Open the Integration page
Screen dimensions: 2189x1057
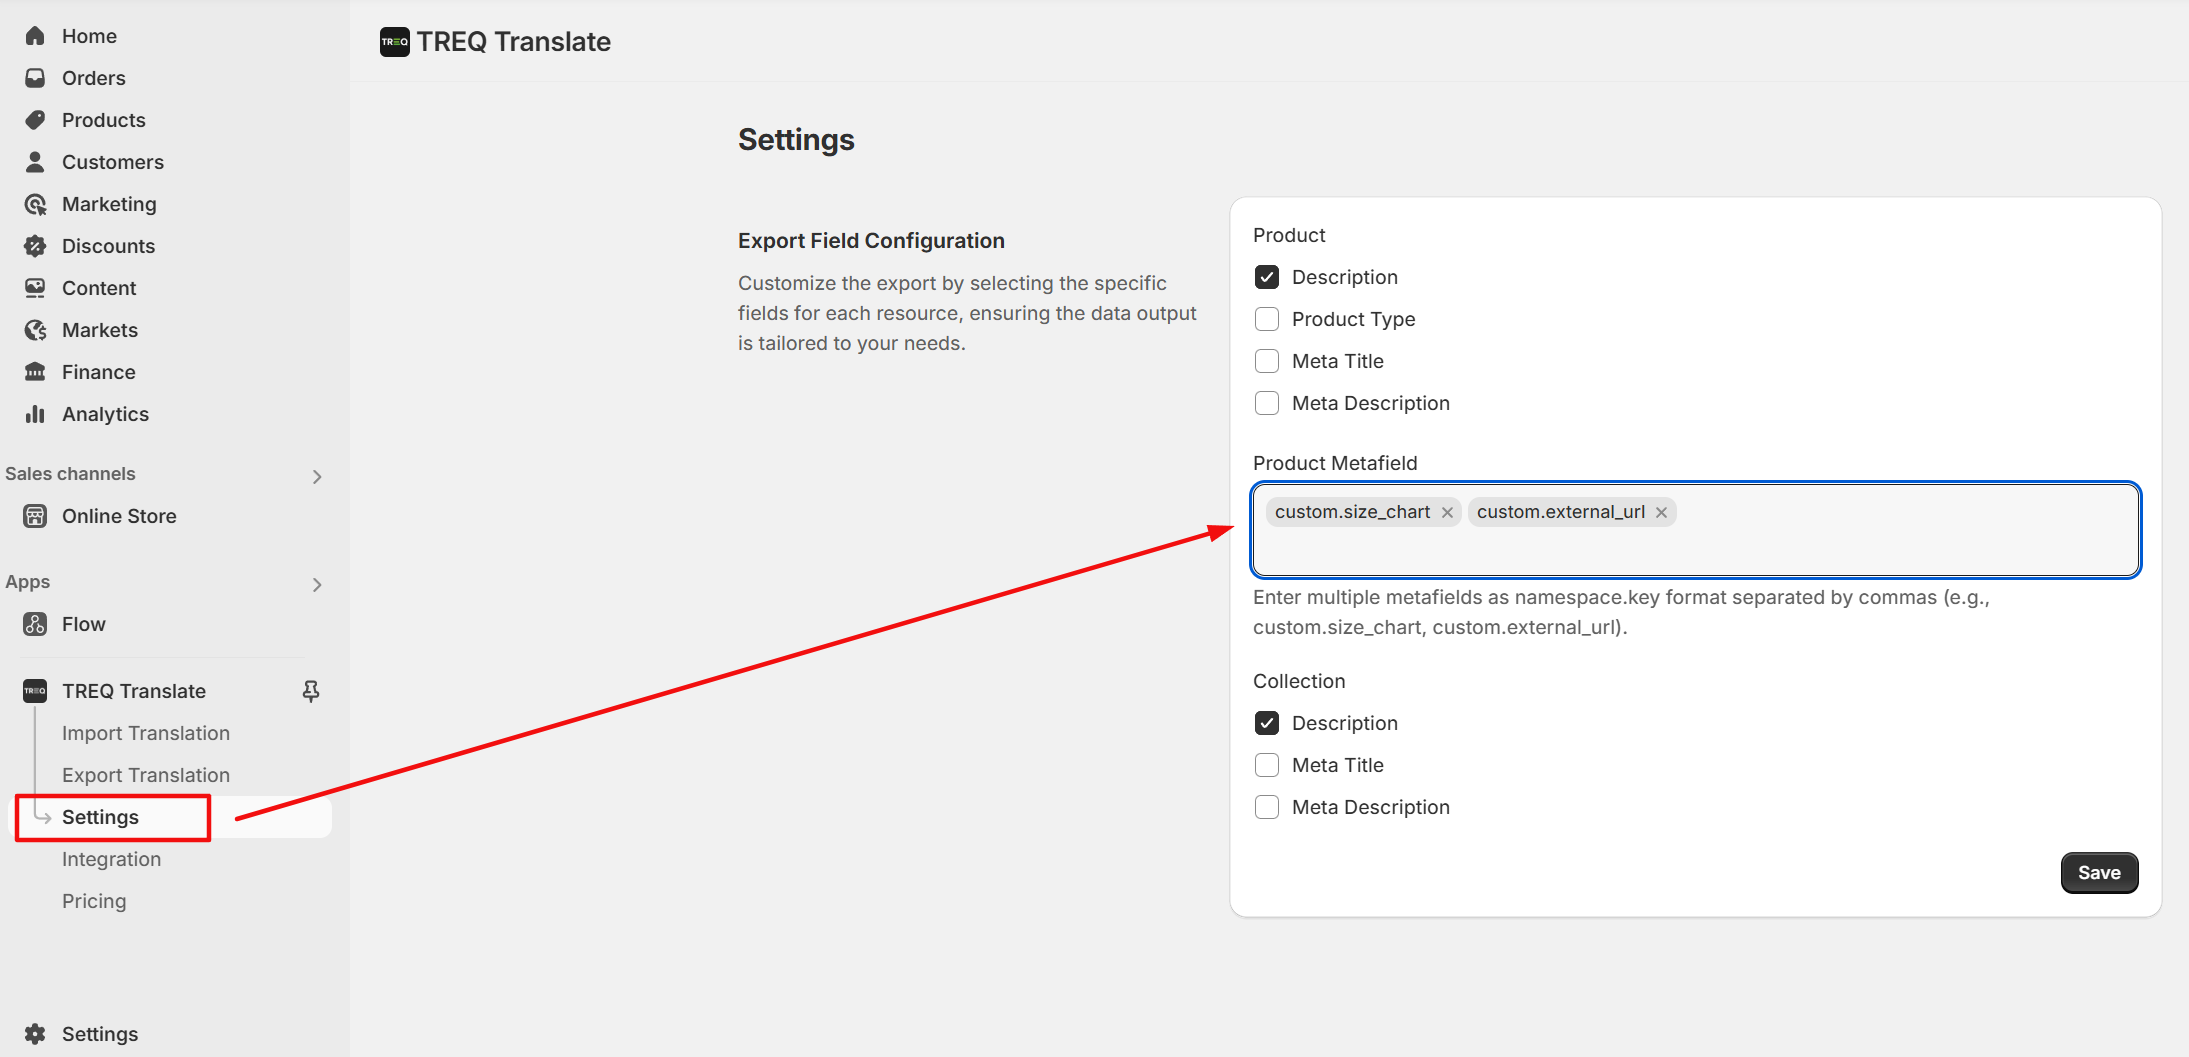(x=111, y=859)
